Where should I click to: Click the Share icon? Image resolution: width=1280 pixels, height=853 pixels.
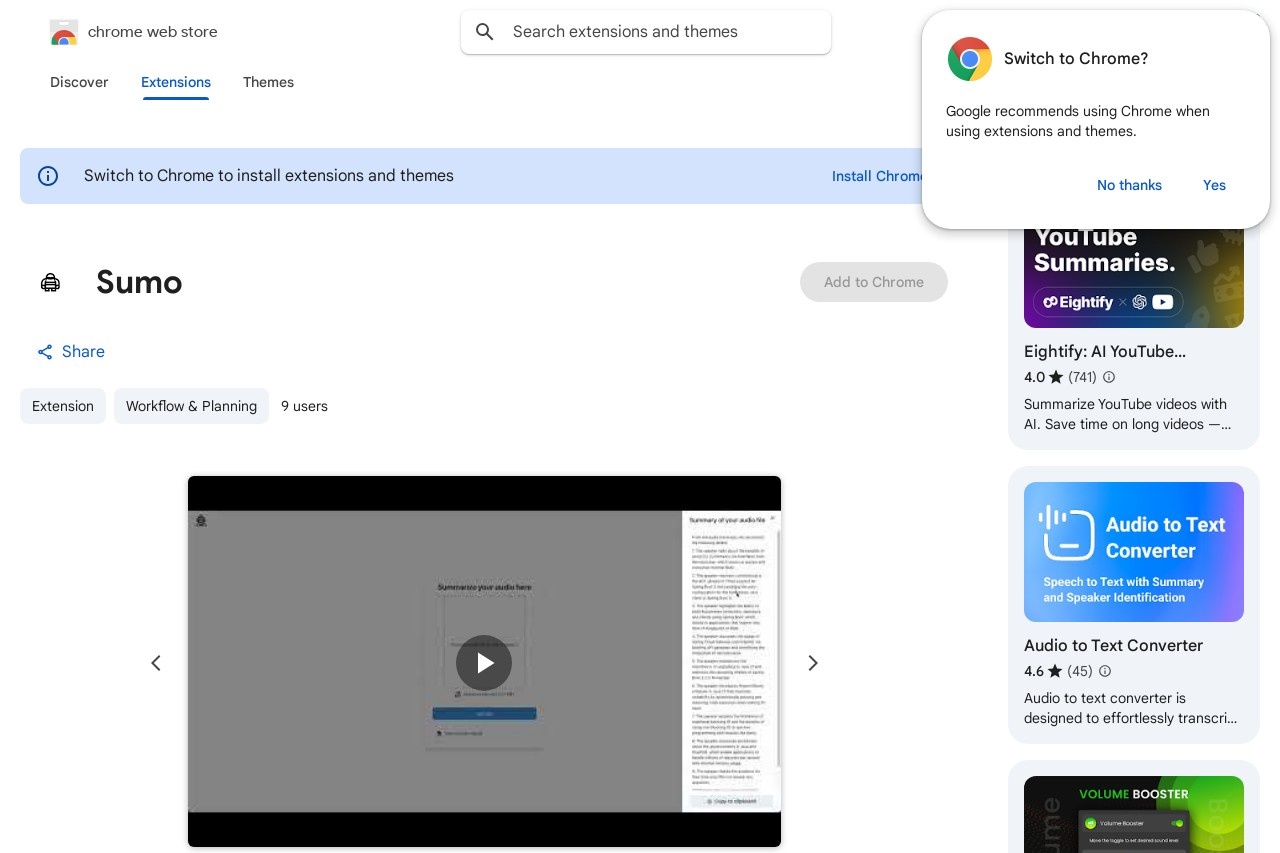45,352
